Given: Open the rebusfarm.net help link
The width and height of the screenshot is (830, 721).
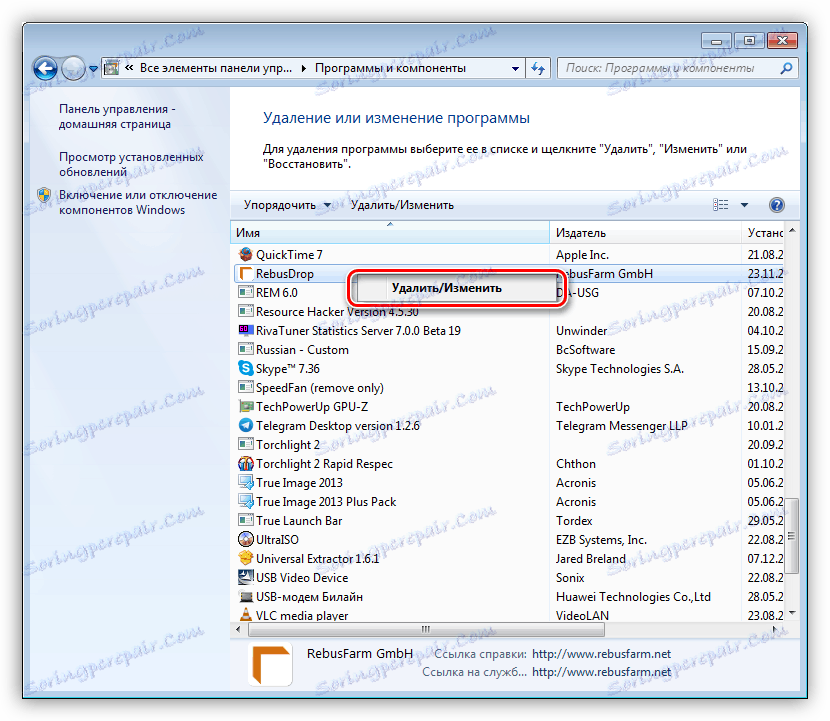Looking at the screenshot, I should (601, 654).
